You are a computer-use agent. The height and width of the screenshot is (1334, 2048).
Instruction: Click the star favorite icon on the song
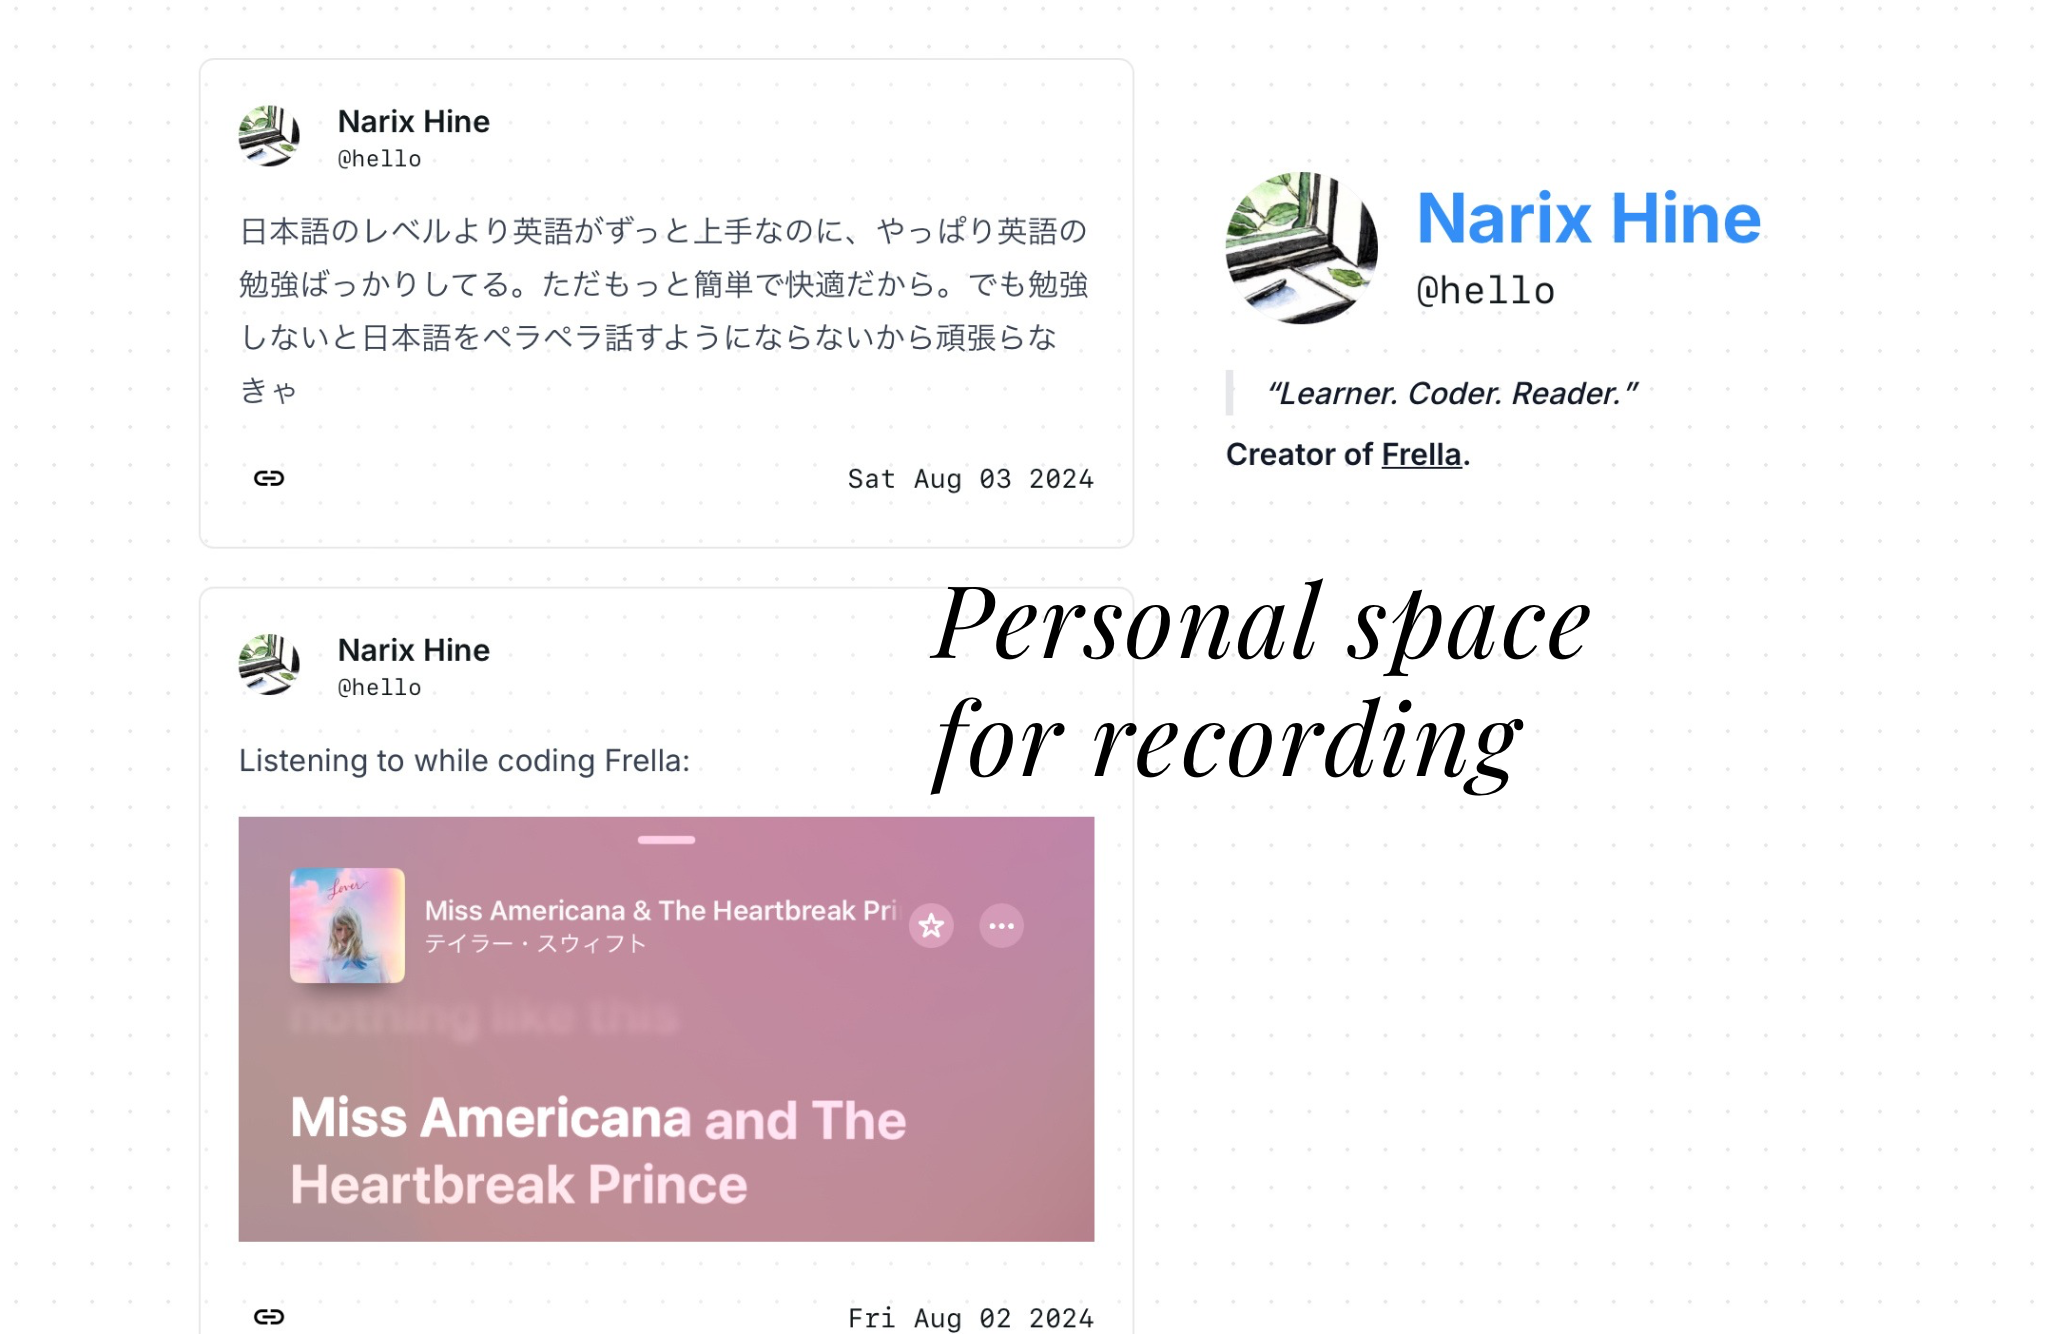[x=931, y=926]
